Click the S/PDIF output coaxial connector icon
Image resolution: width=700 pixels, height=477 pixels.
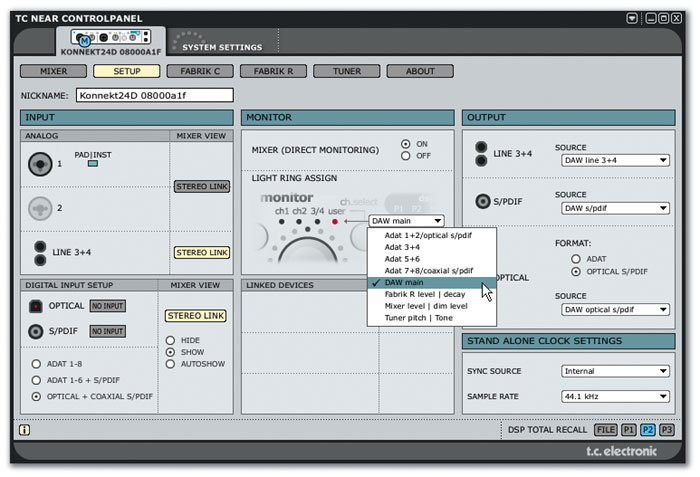click(483, 200)
